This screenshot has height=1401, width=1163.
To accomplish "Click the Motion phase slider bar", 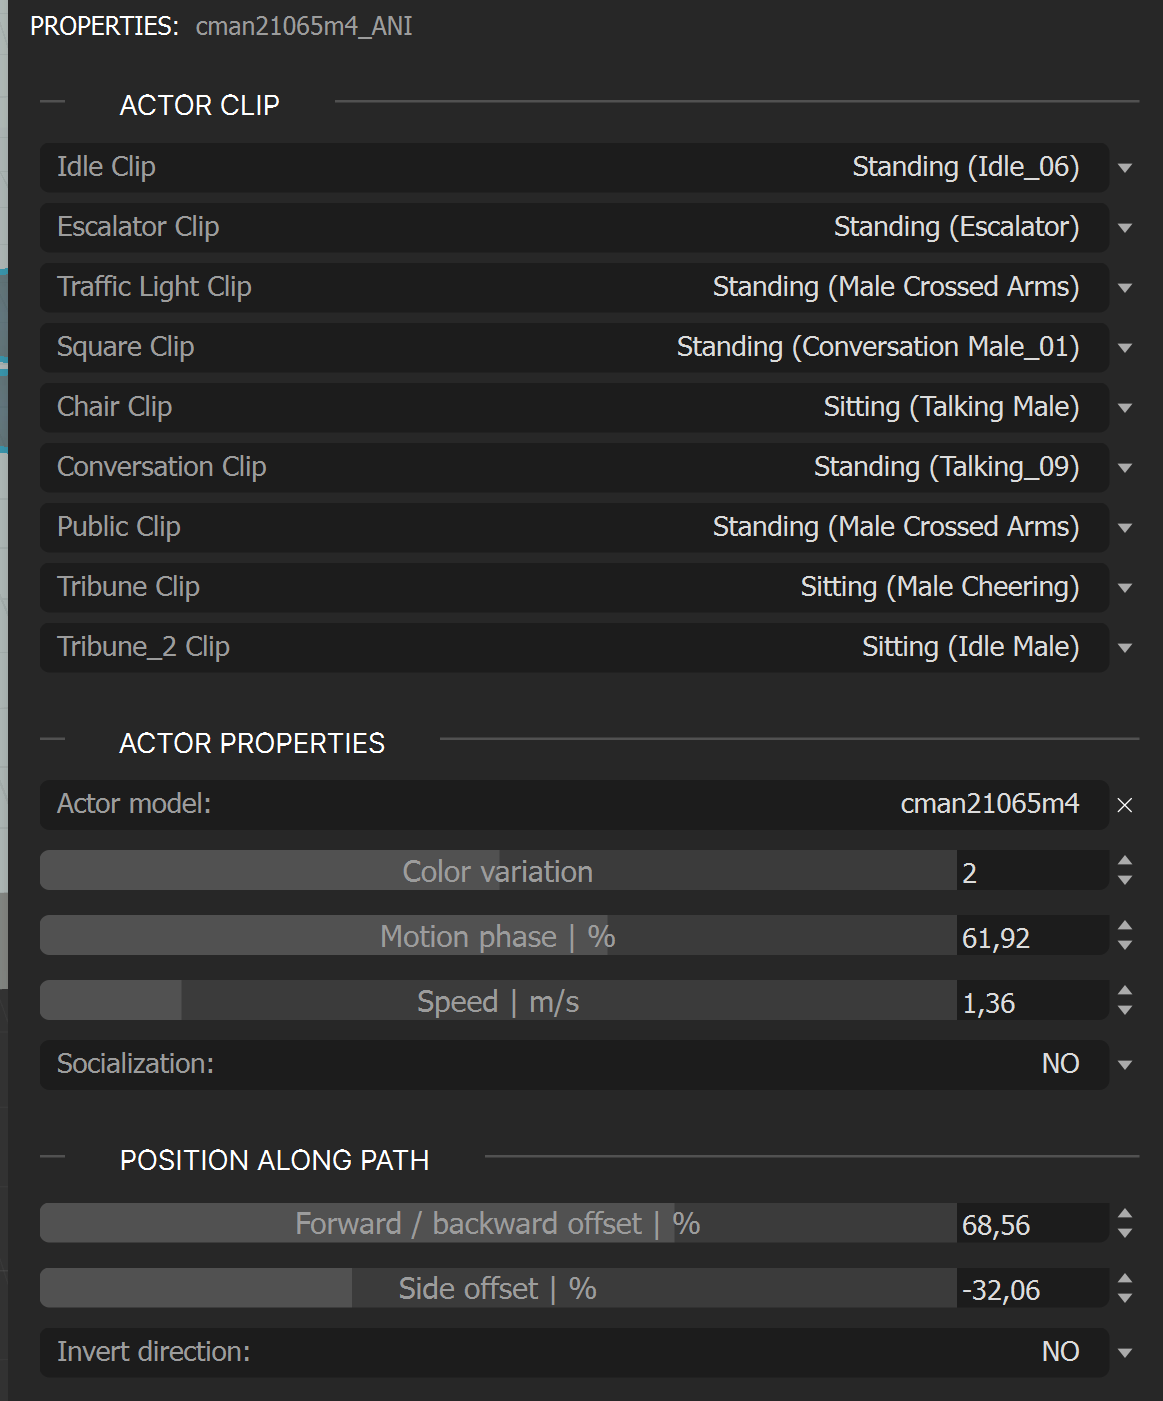I will pos(498,936).
